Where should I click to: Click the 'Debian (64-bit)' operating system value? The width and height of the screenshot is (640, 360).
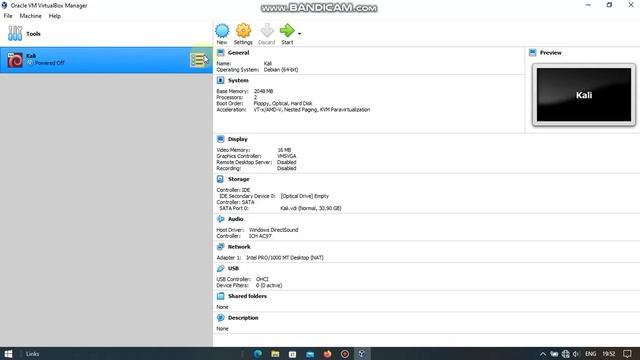[281, 69]
